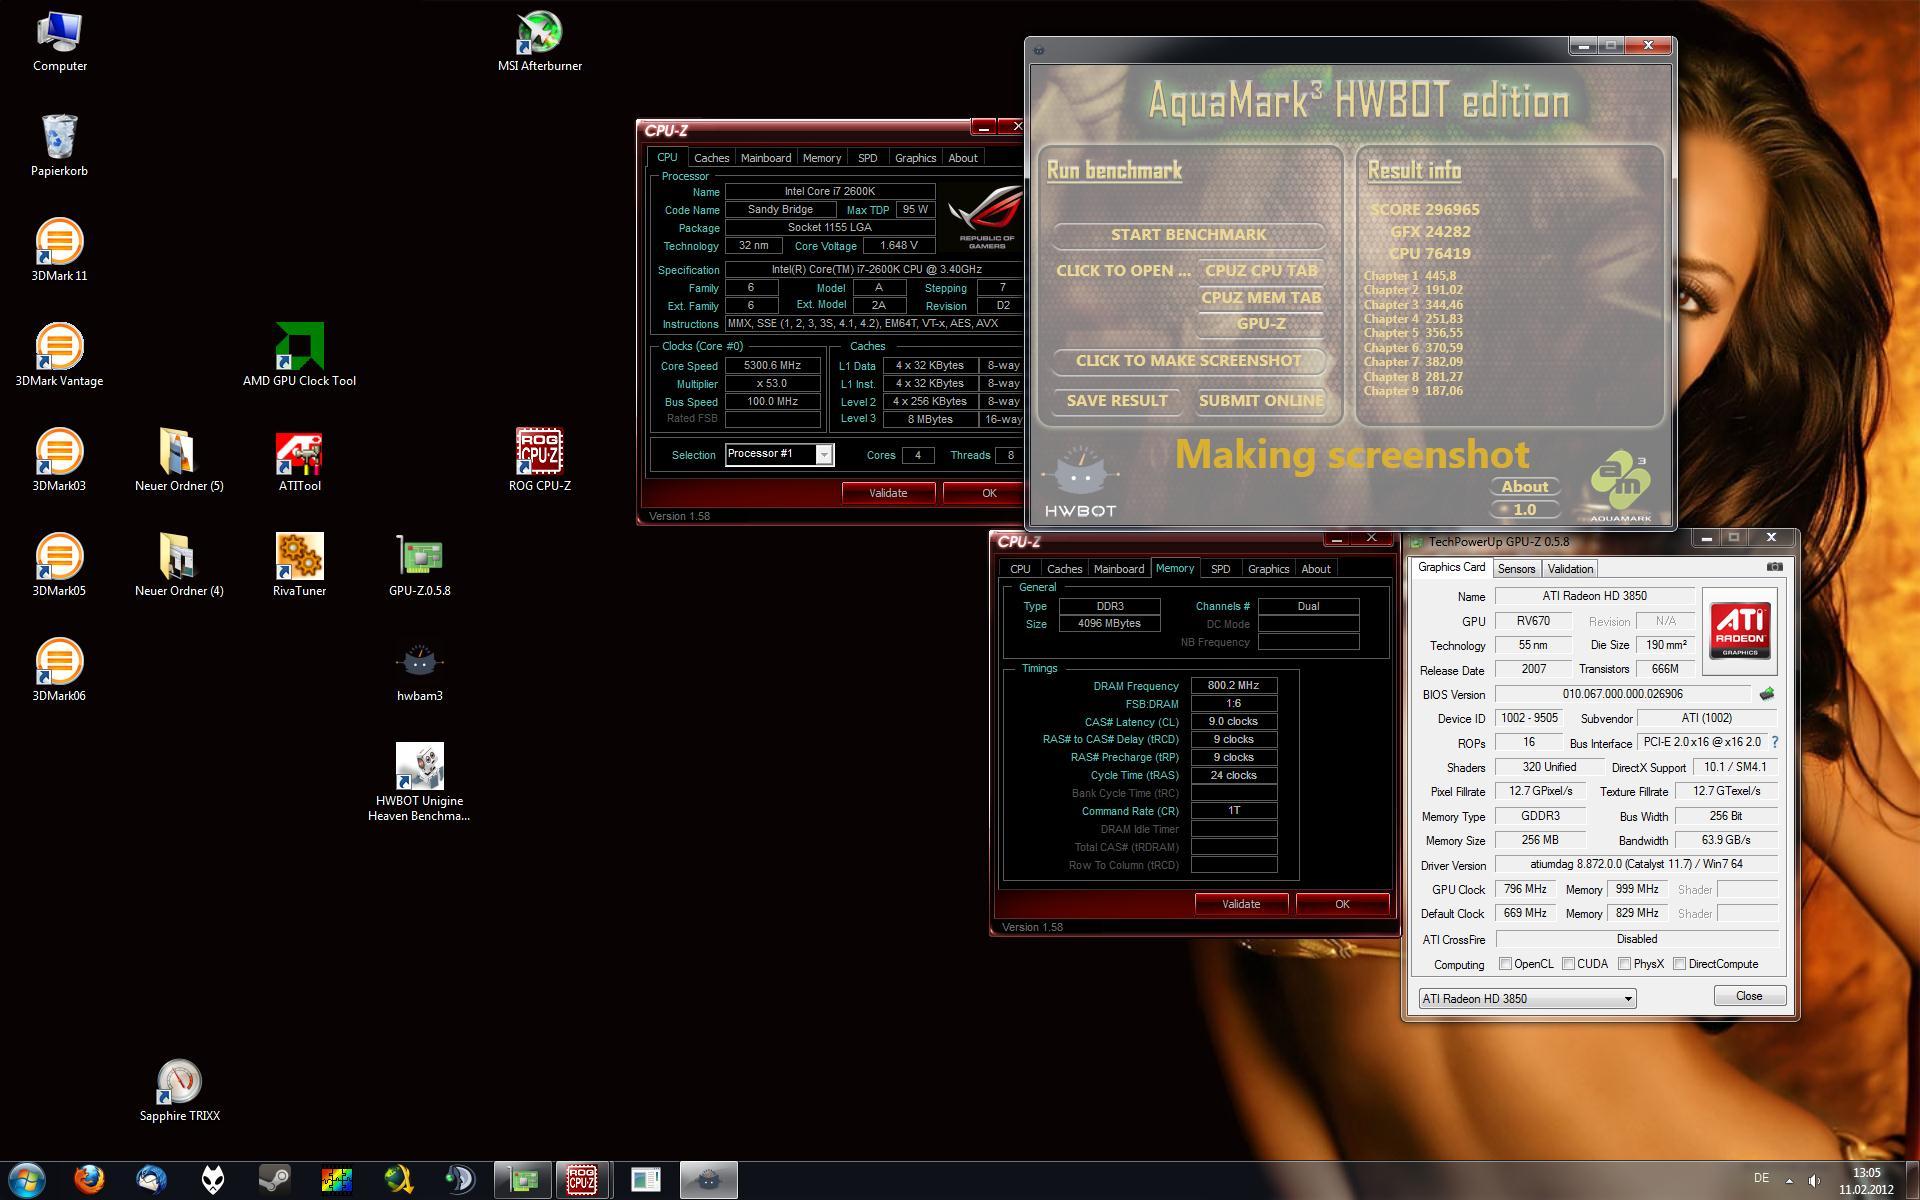Select the 3DMark03 desktop shortcut

pos(60,461)
